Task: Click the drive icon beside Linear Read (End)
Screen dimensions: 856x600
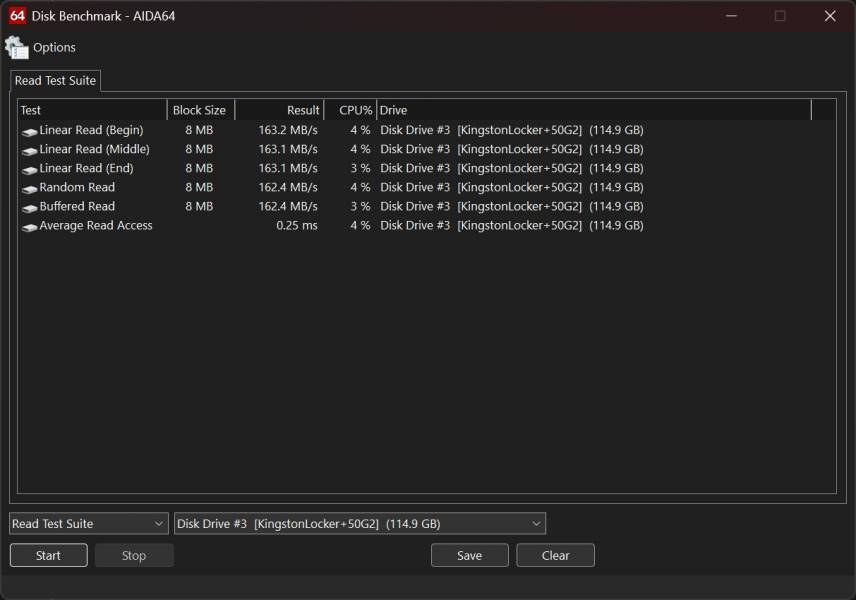Action: [x=29, y=169]
